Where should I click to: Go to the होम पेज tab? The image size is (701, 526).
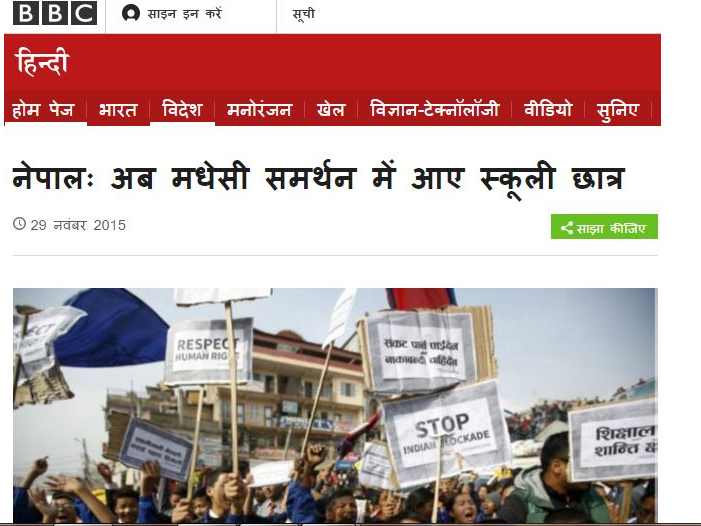click(x=43, y=109)
